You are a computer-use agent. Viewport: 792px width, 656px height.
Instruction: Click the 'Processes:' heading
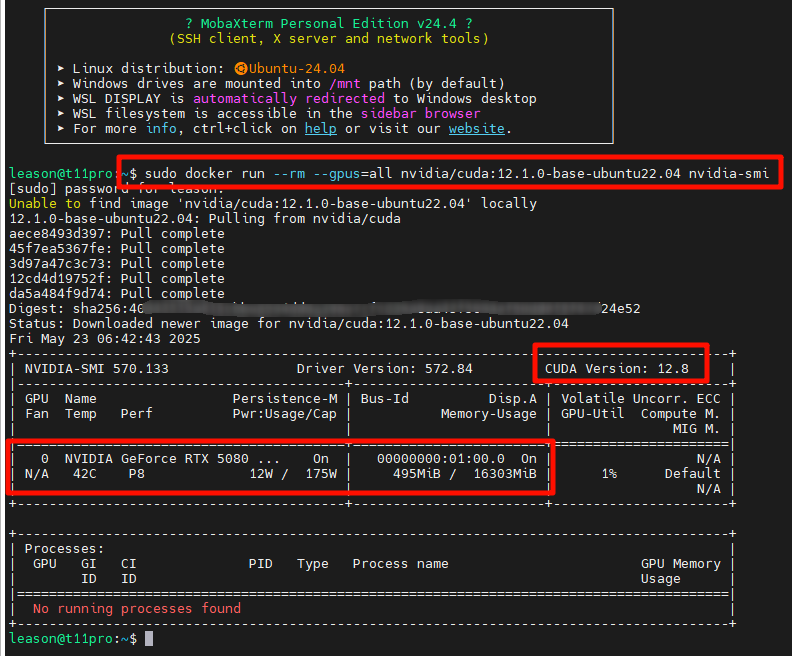pos(65,549)
